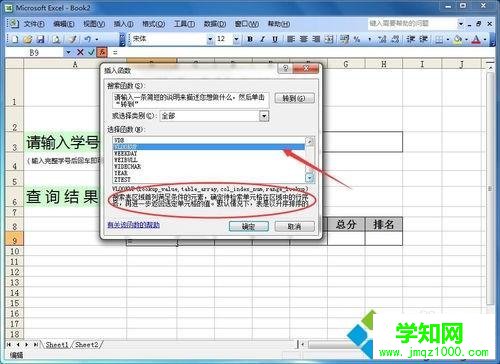The height and width of the screenshot is (364, 500).
Task: Click the Open file toolbar icon
Action: [x=28, y=39]
